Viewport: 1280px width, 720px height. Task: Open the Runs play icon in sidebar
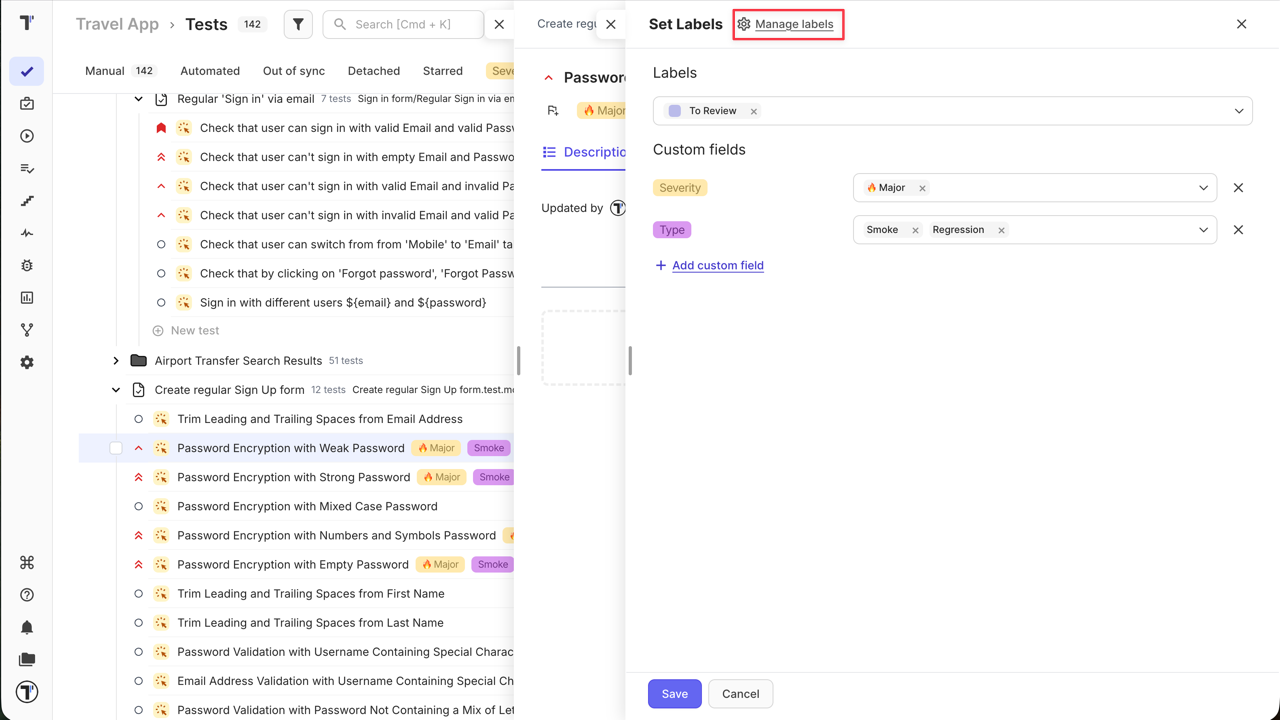pyautogui.click(x=27, y=136)
